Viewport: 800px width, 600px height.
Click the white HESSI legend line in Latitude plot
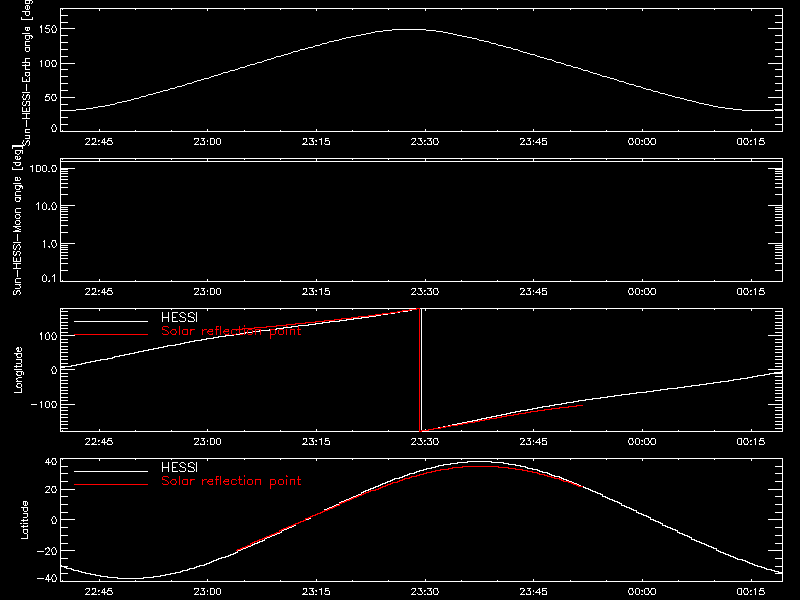[x=111, y=471]
